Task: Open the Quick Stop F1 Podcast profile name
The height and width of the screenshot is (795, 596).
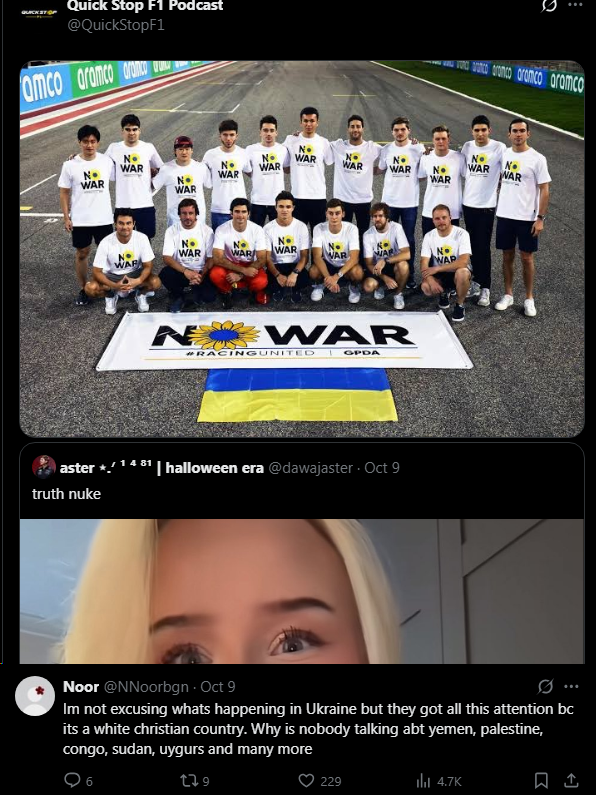Action: click(x=145, y=6)
